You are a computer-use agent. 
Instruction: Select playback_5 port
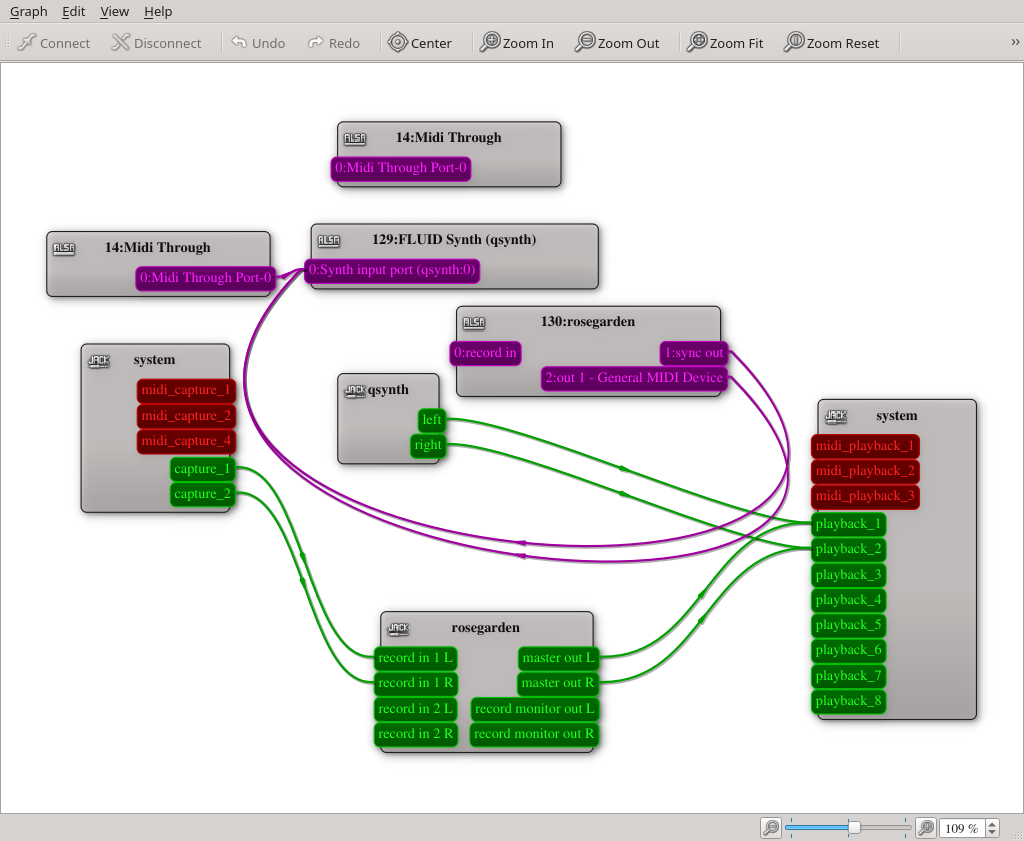click(x=848, y=625)
